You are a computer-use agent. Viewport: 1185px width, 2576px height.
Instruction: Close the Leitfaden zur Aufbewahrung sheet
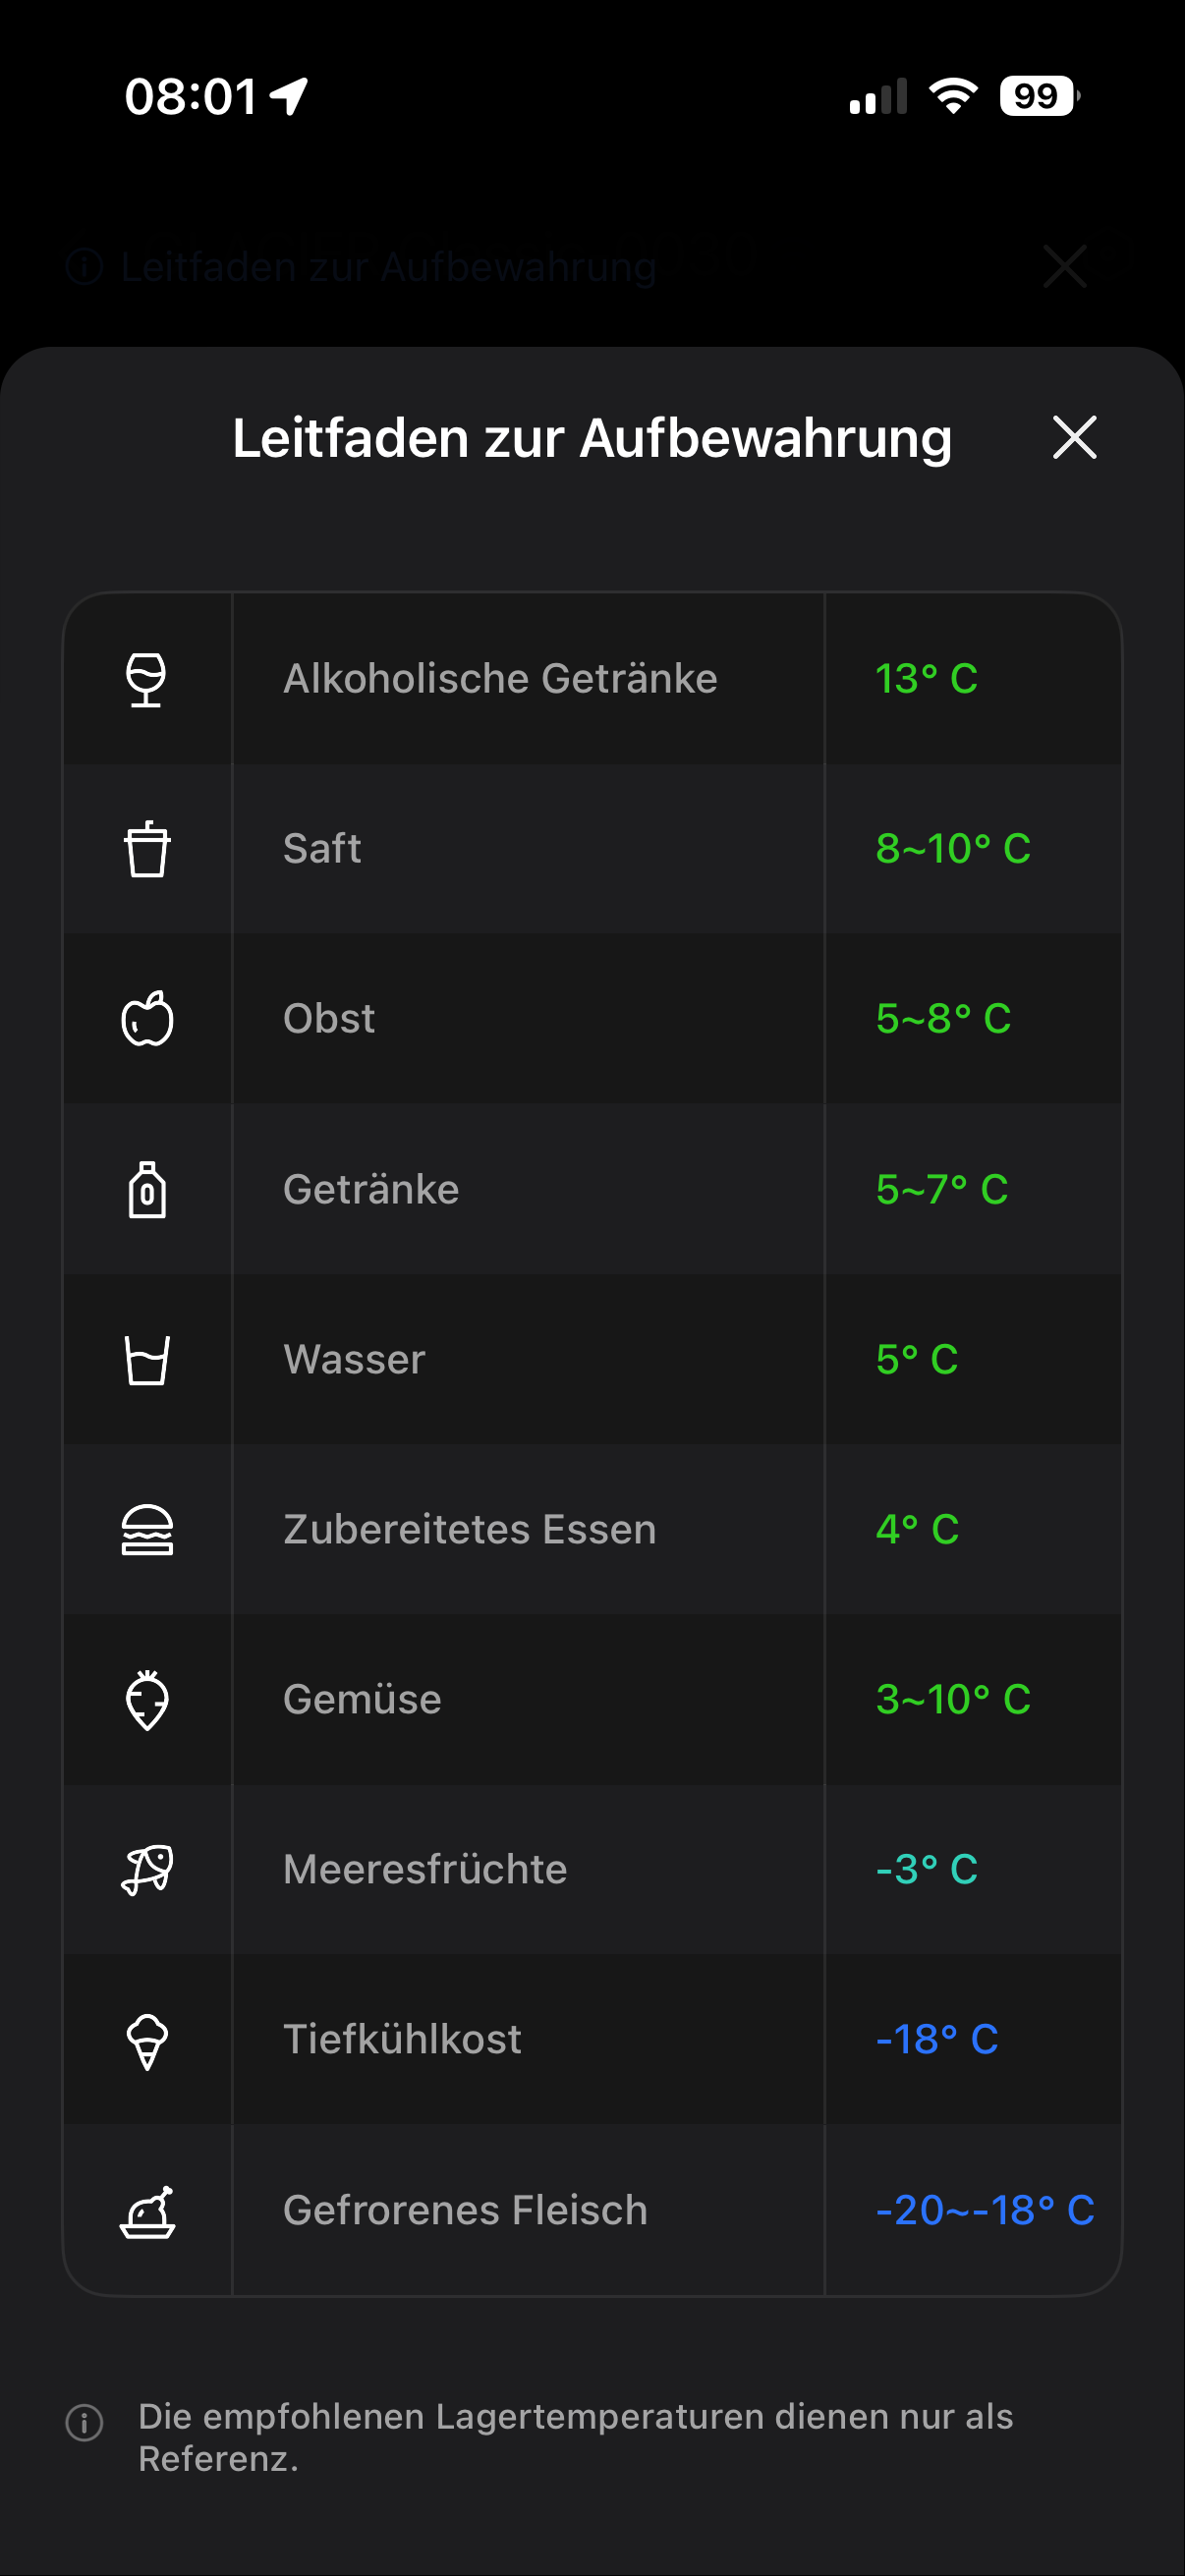click(1074, 438)
